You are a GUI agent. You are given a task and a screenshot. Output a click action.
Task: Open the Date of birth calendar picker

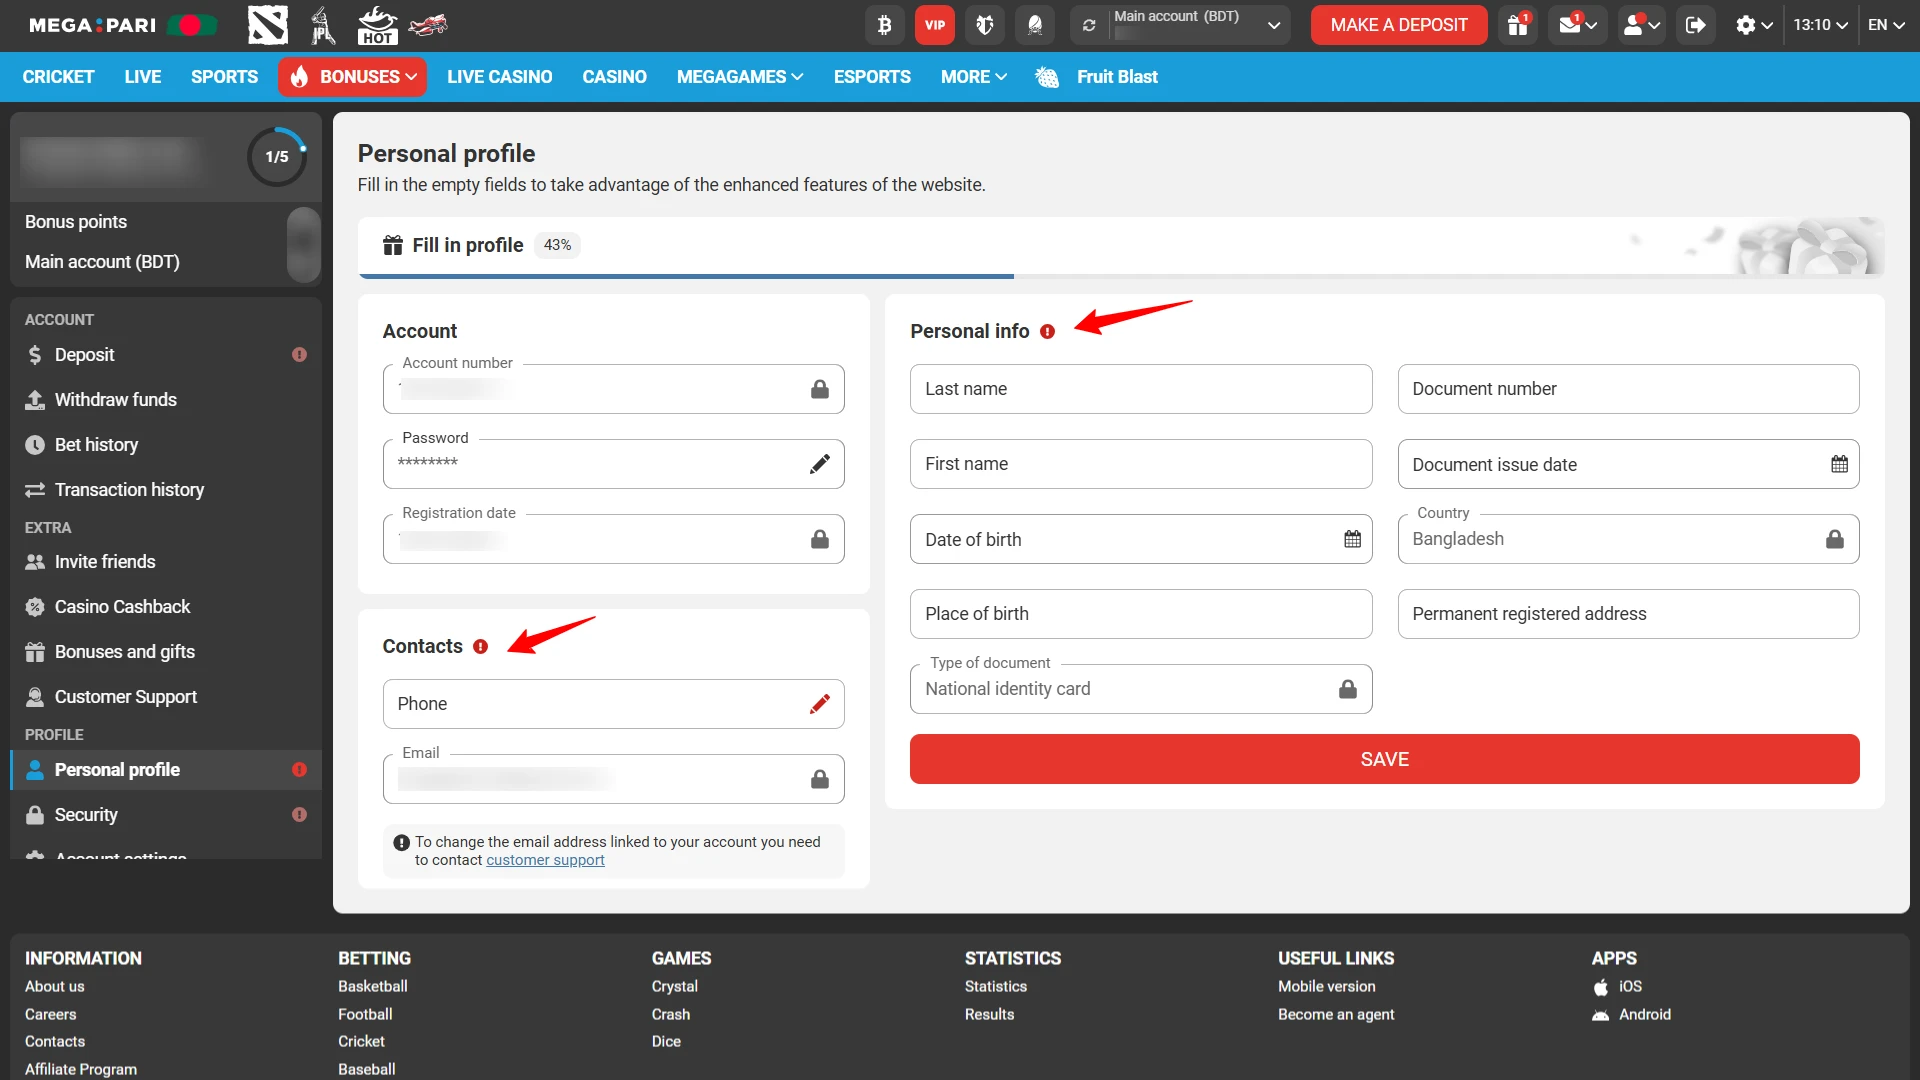pyautogui.click(x=1352, y=539)
